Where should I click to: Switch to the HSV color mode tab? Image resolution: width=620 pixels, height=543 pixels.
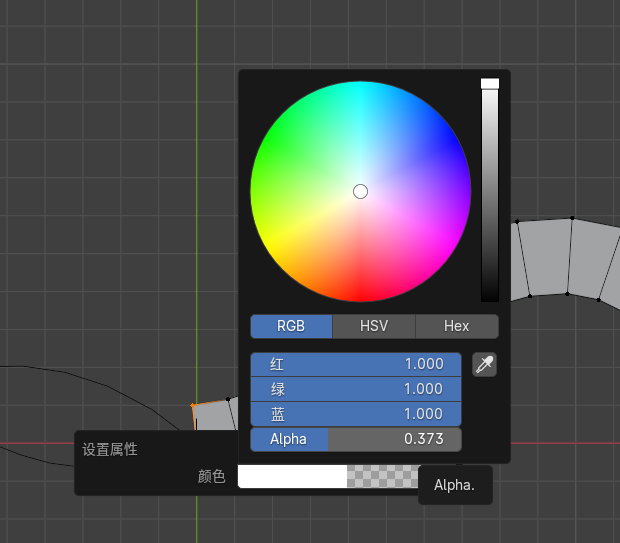point(374,326)
